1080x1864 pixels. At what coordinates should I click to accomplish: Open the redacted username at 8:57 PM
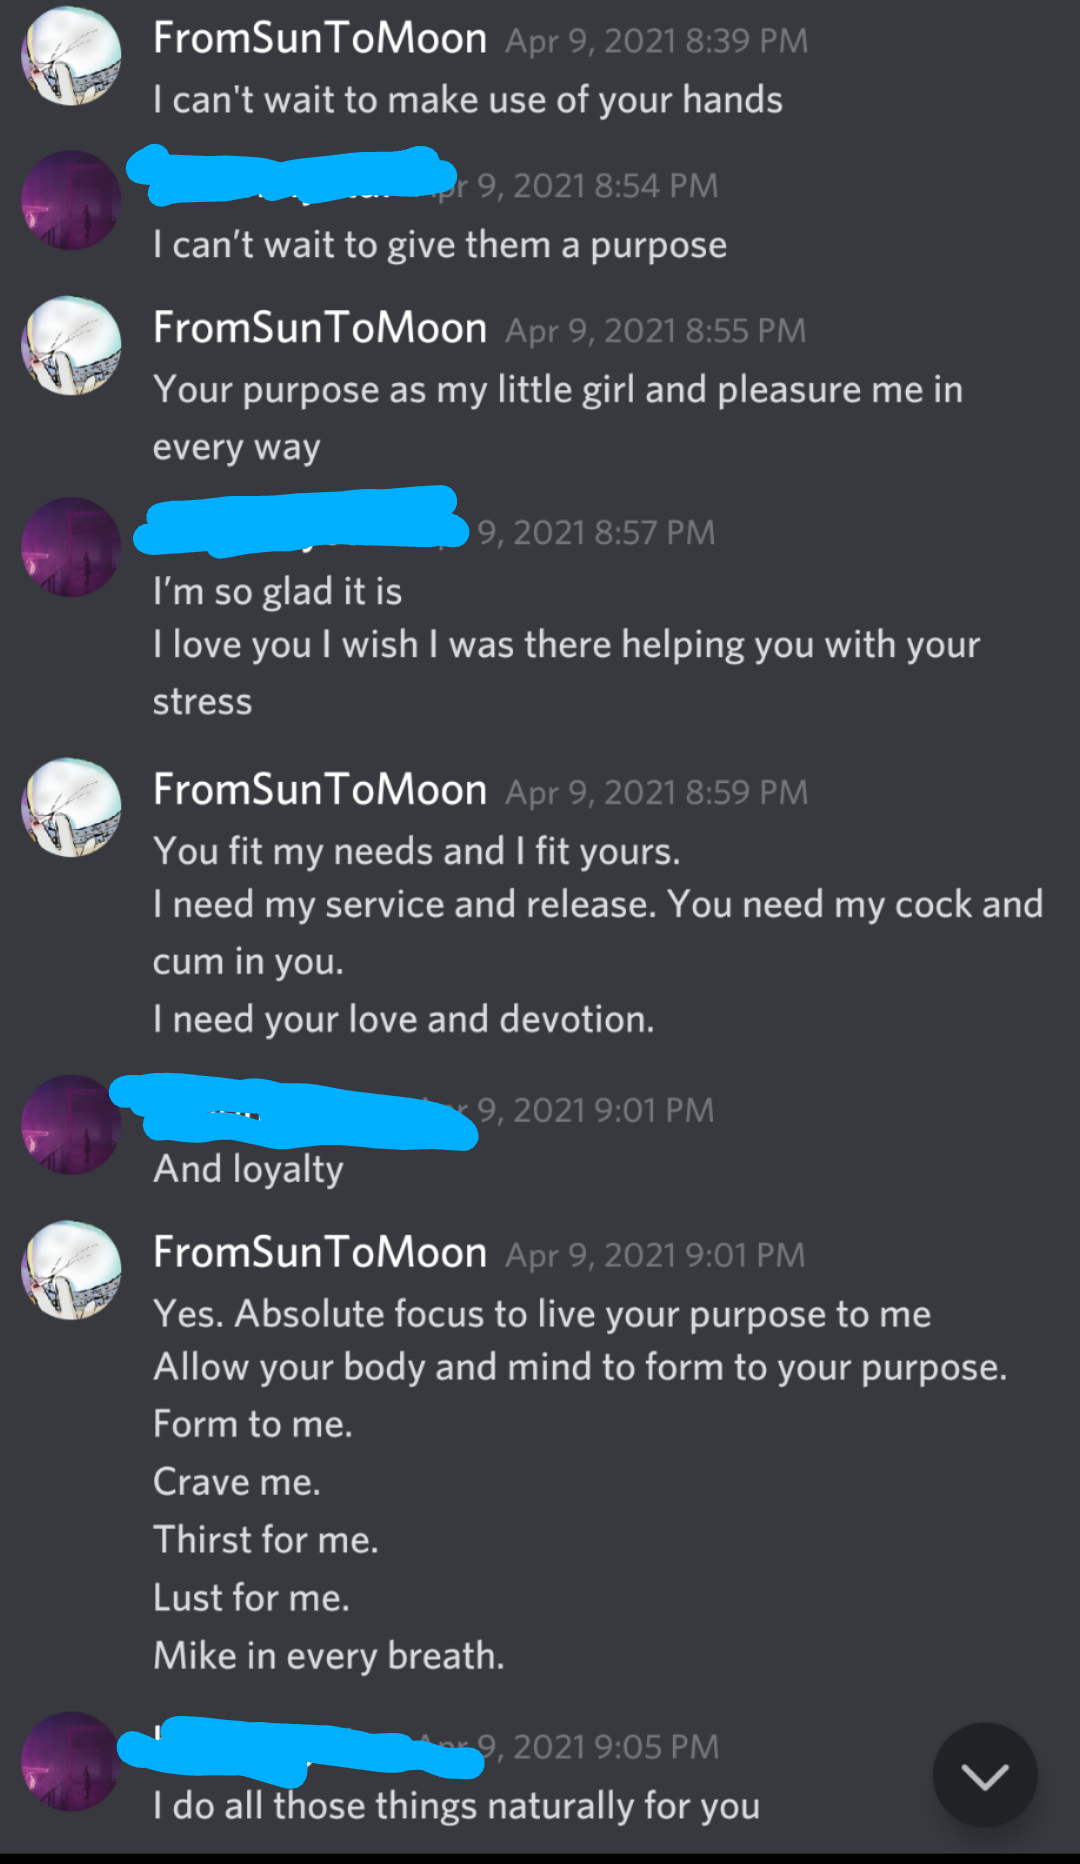tap(301, 521)
